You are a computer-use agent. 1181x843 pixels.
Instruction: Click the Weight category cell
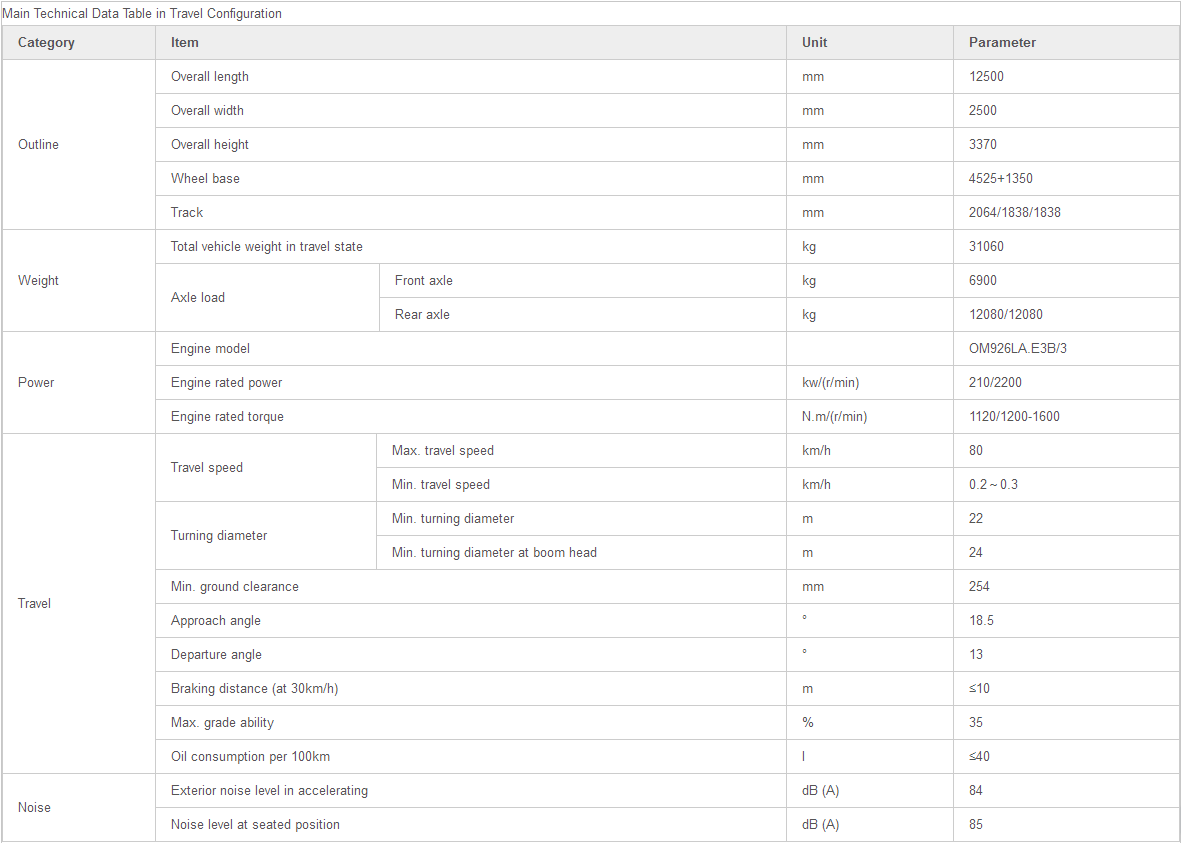click(78, 280)
